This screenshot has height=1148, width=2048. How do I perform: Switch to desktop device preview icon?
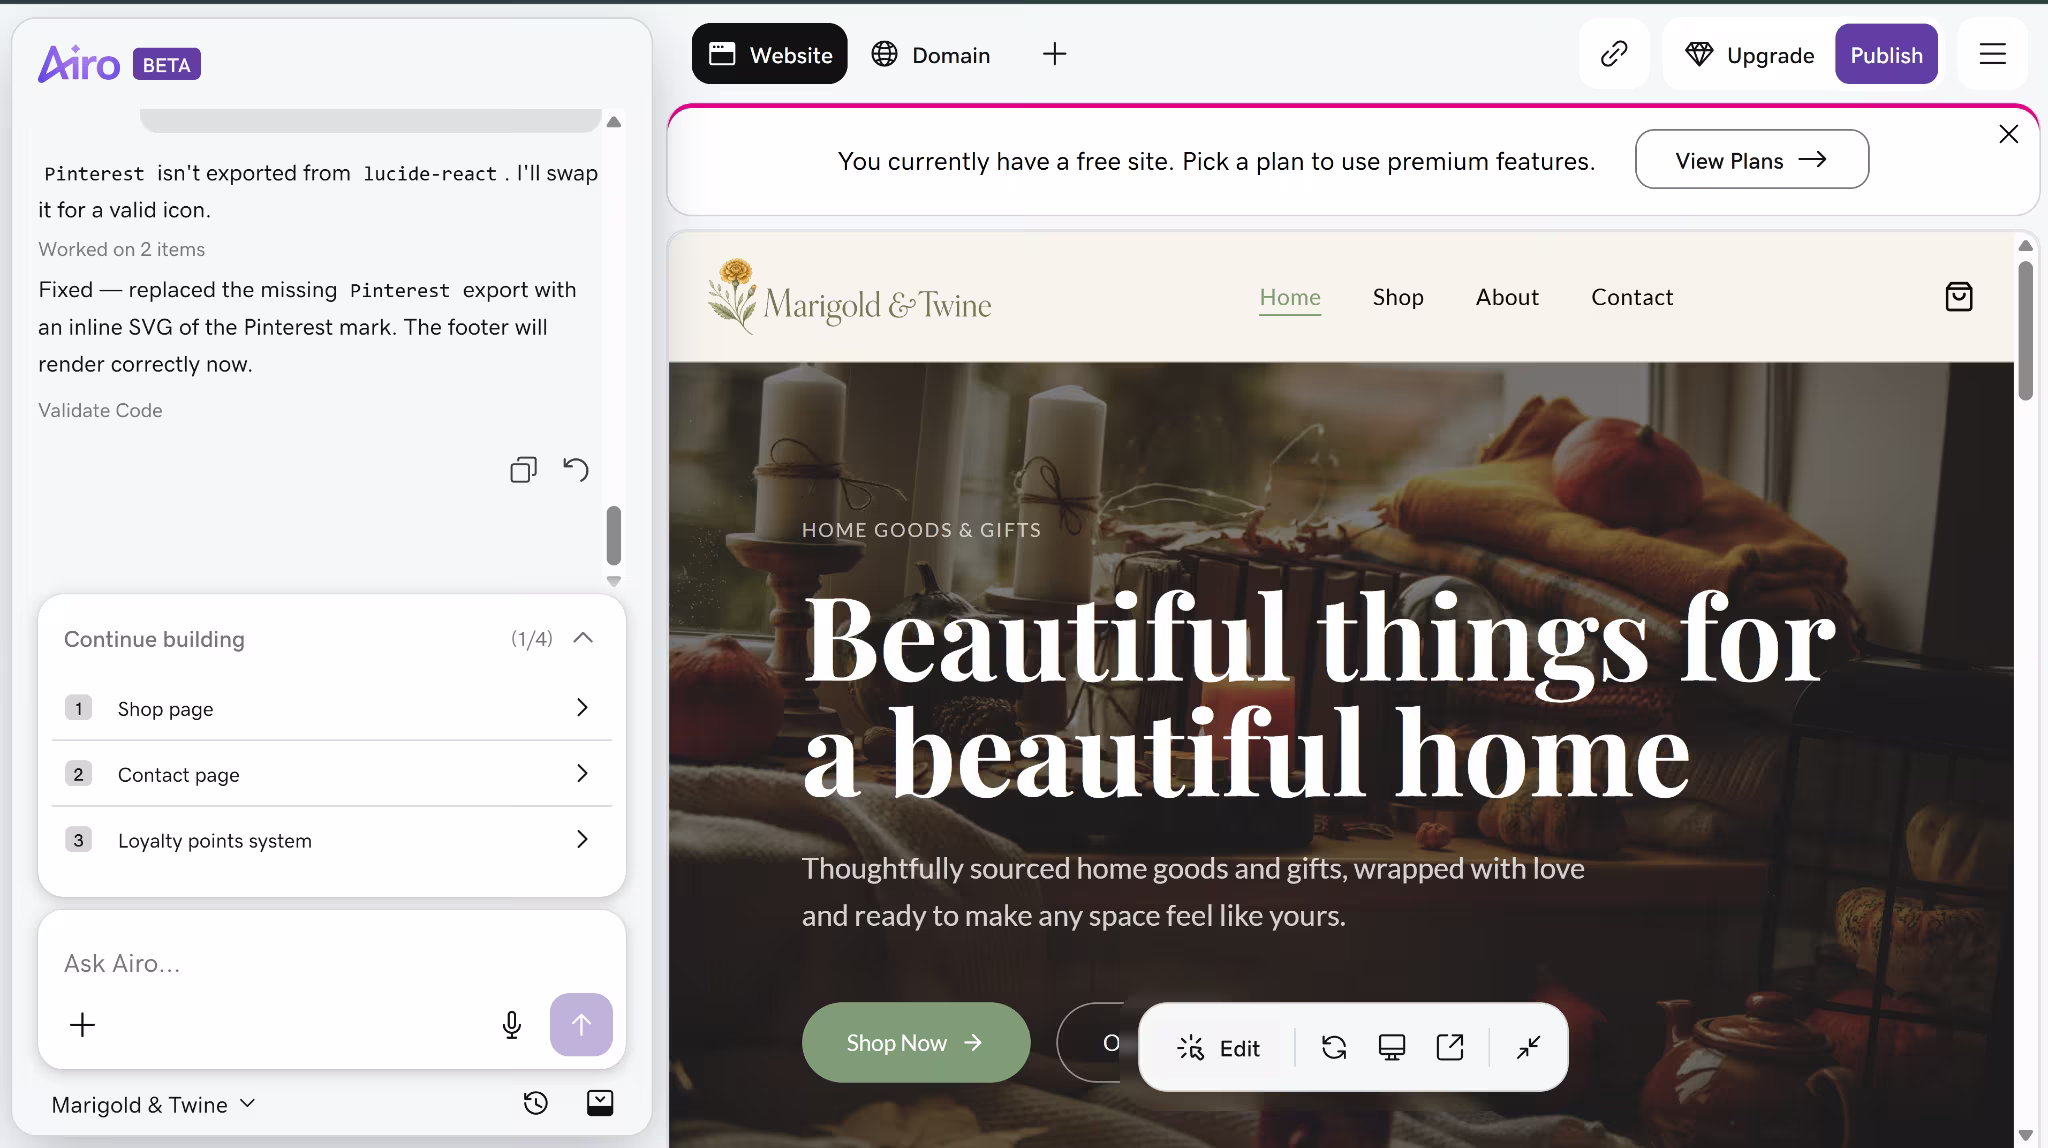click(x=1392, y=1047)
